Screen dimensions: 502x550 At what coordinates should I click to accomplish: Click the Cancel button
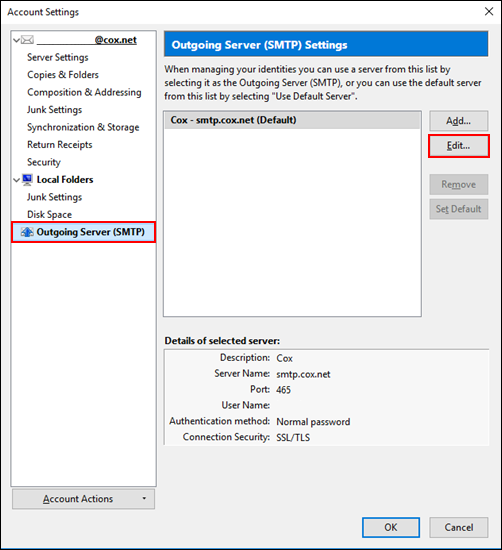(459, 527)
